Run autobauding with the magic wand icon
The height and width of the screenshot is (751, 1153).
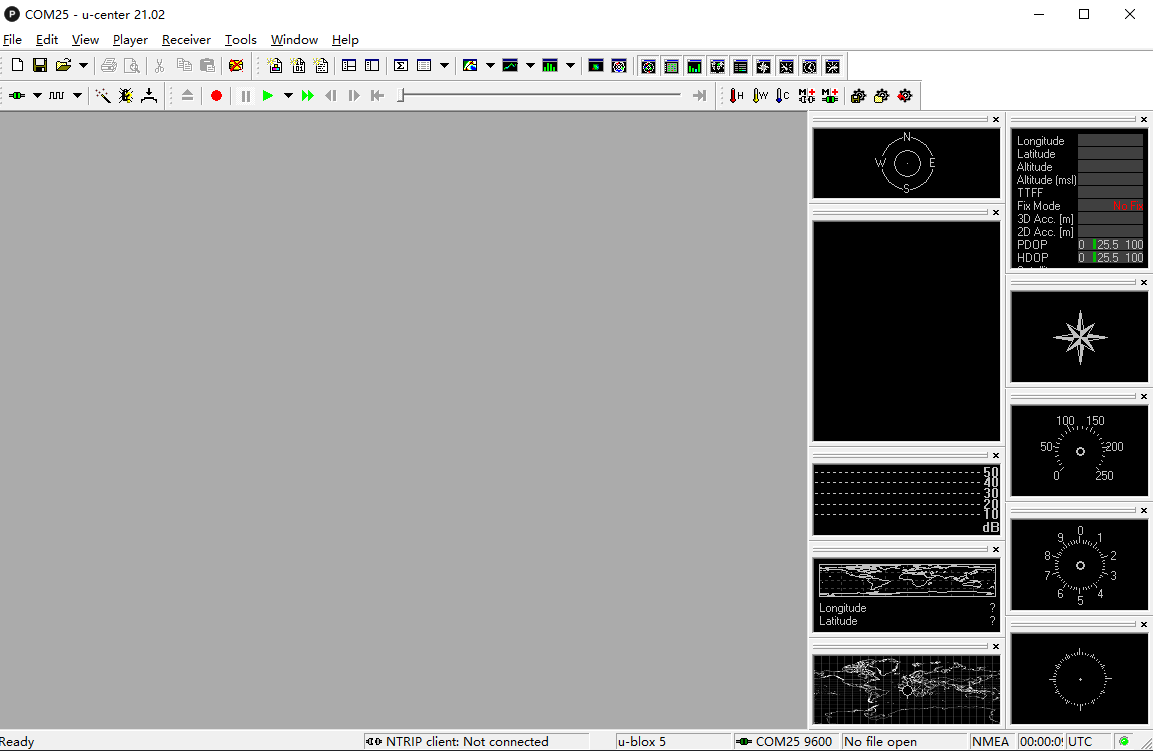pos(103,96)
